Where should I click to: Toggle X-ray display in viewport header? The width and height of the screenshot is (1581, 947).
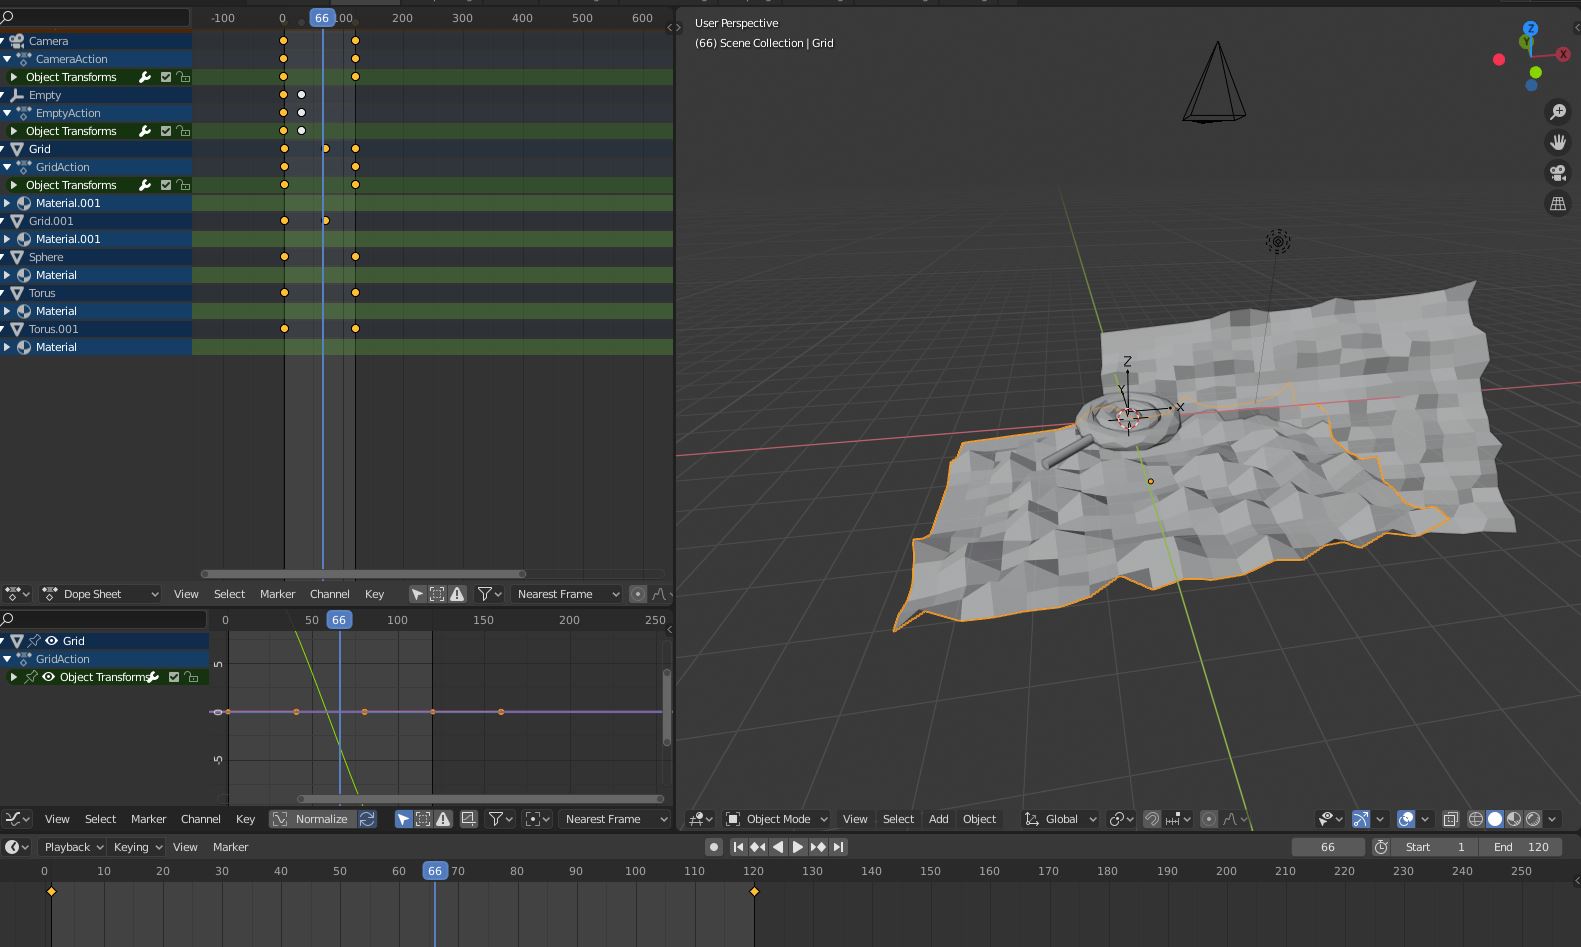1450,819
